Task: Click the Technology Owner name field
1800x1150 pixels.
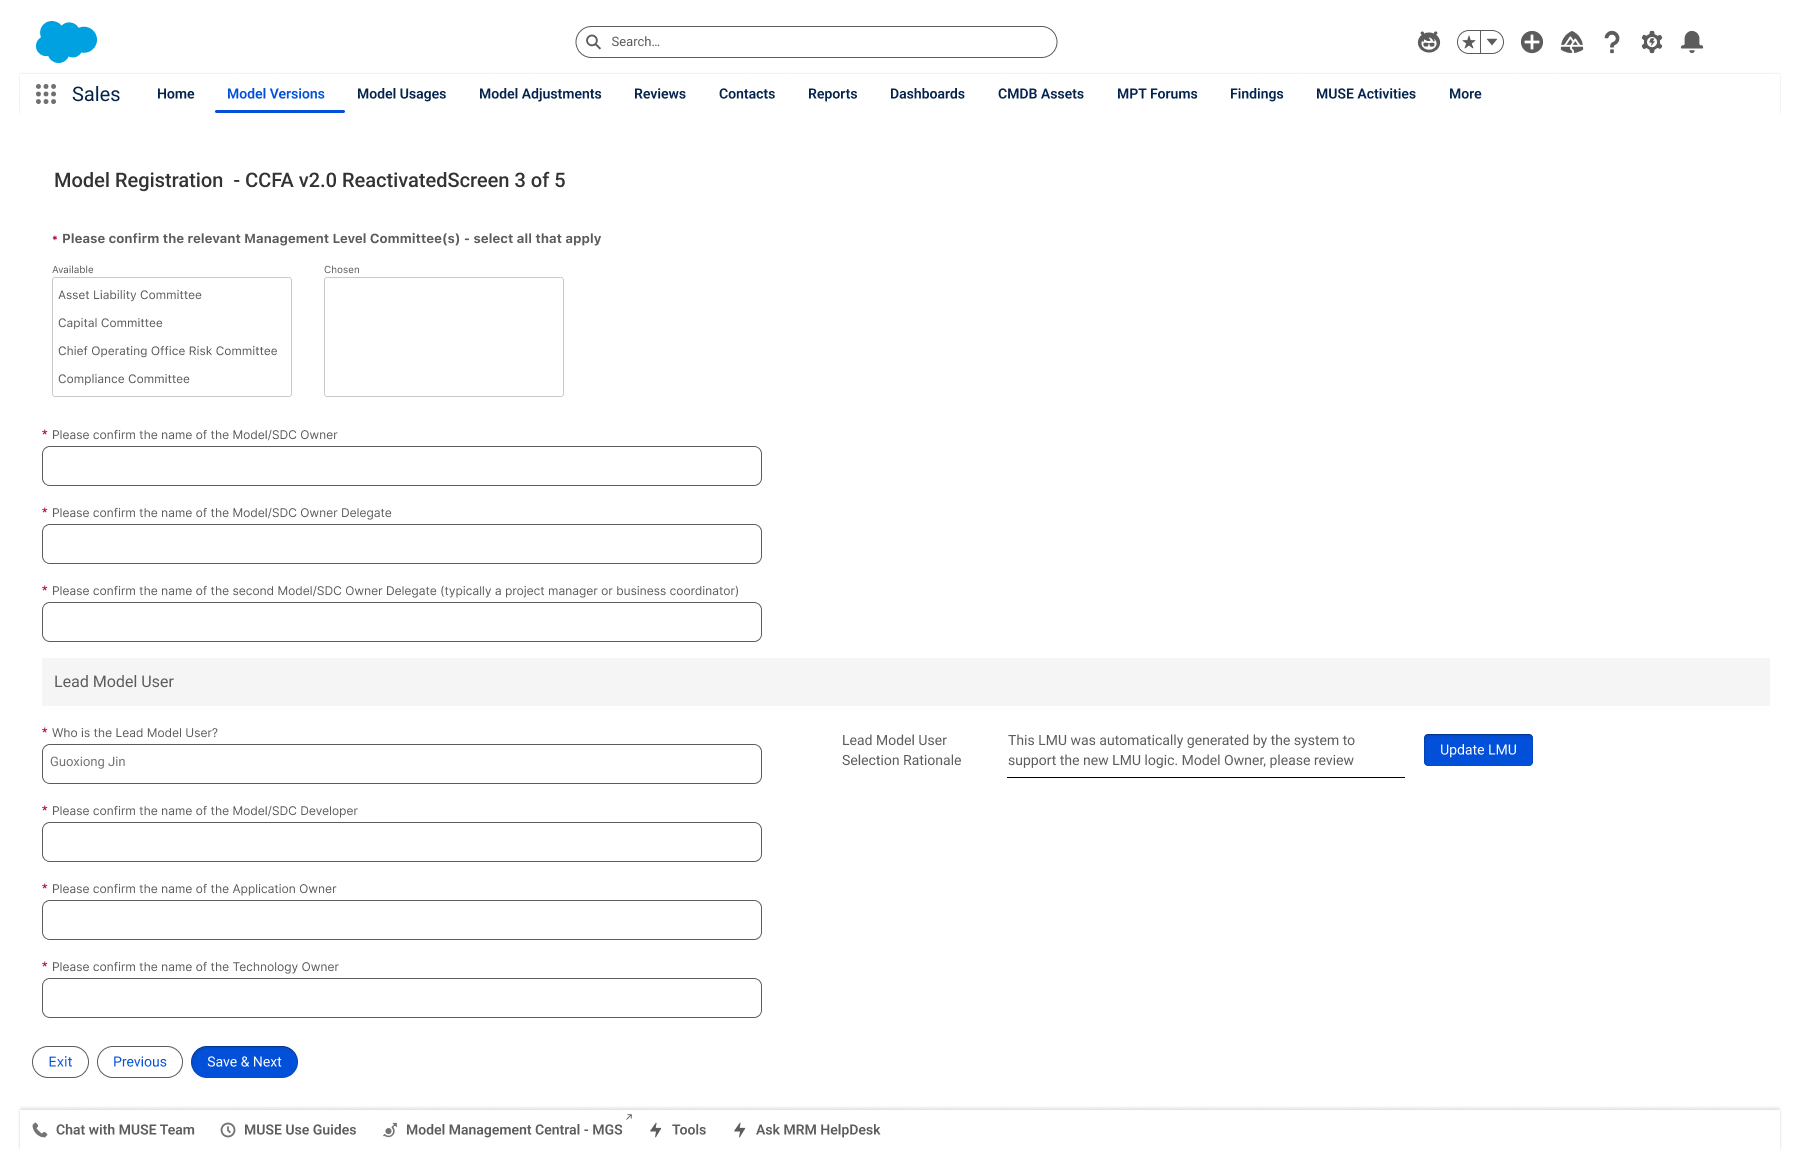Action: pyautogui.click(x=402, y=998)
